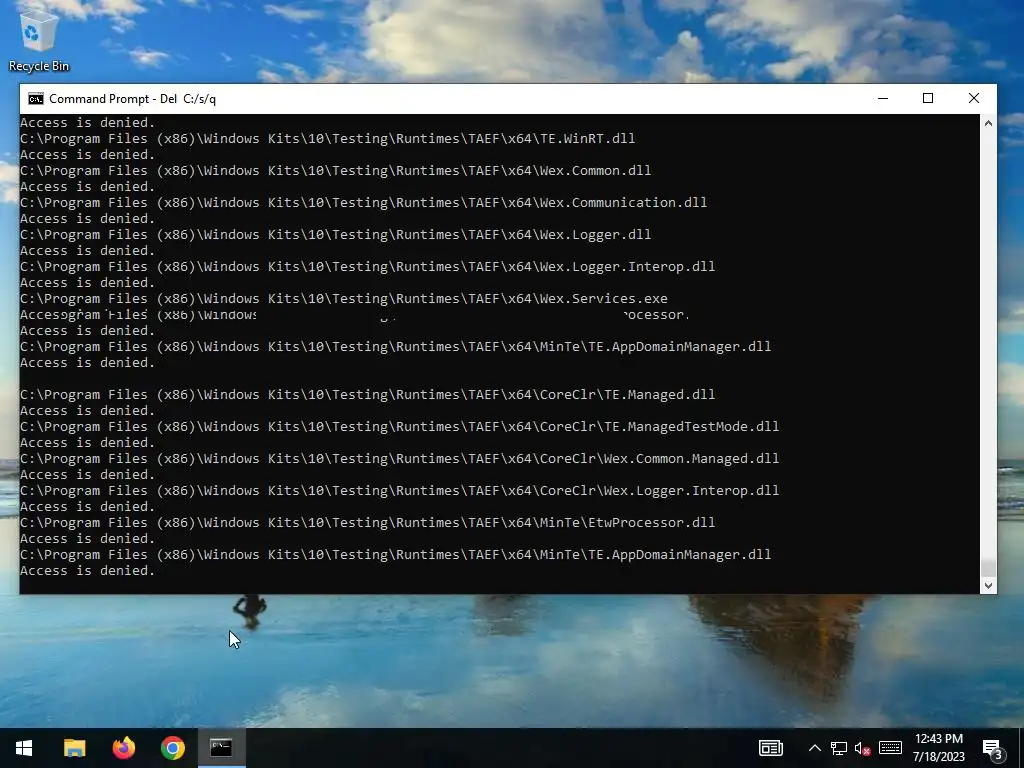Click the line ending CoreClr\TE.Managed.dll
Viewport: 1024px width, 768px height.
(x=367, y=394)
